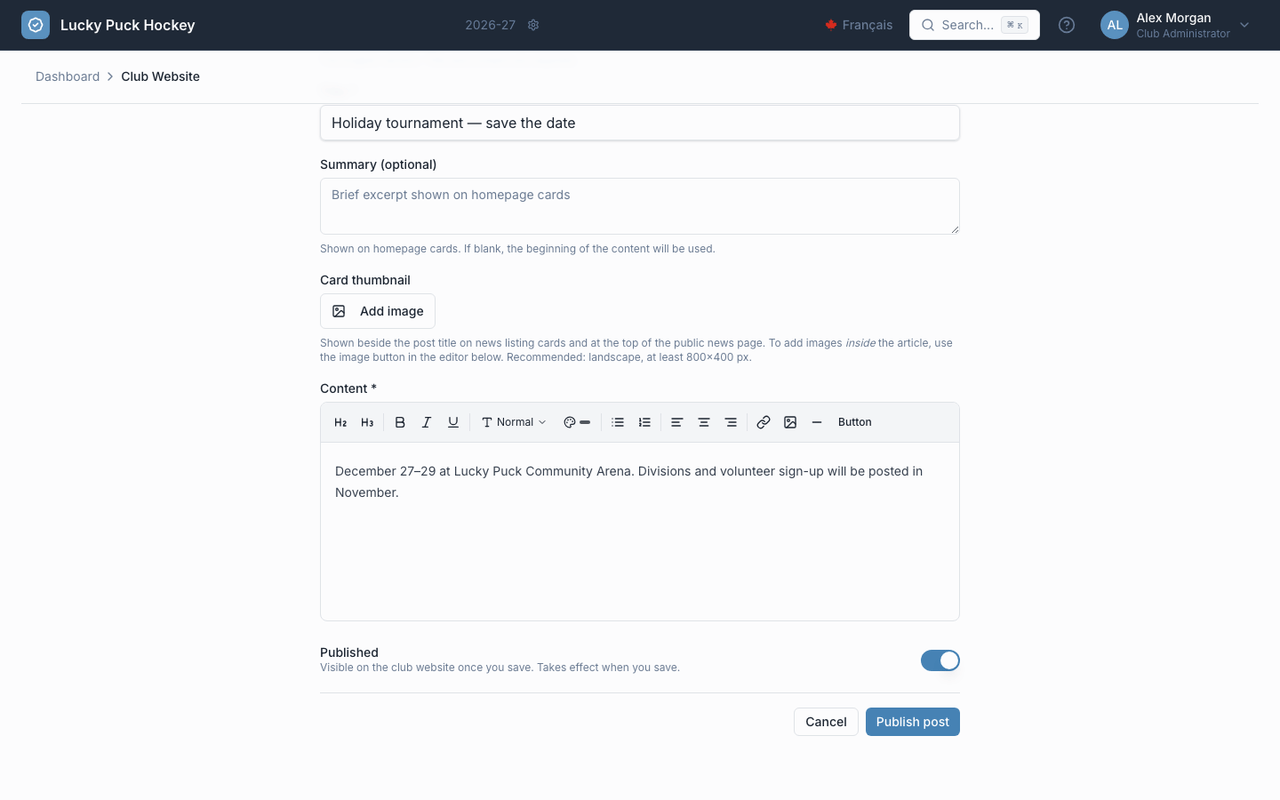Click the Add image thumbnail button

coord(378,311)
